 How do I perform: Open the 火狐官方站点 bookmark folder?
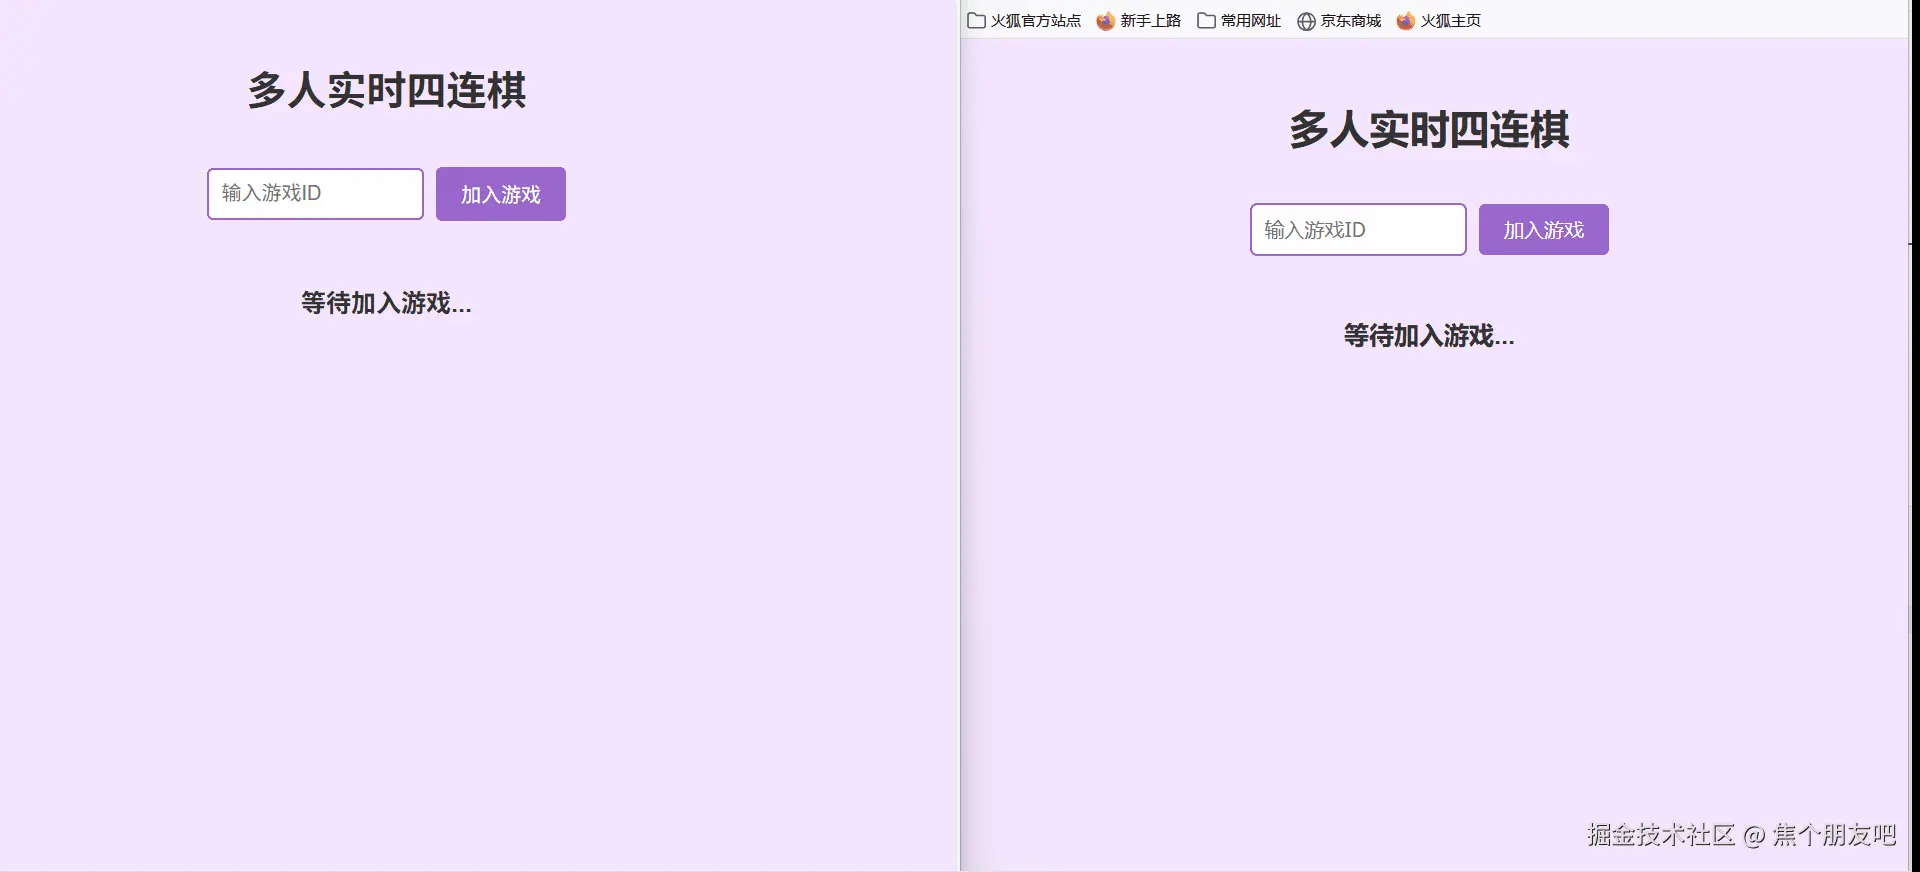(x=1024, y=21)
